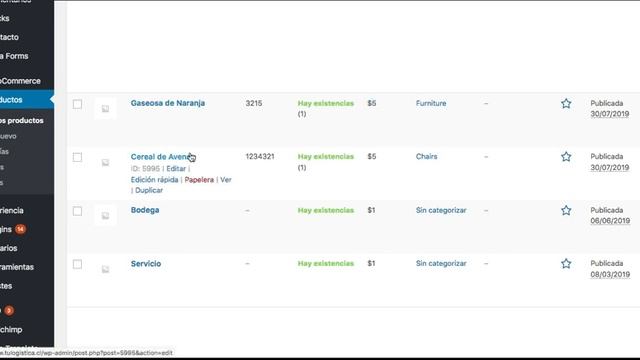
Task: Click $5 price in Gaseosa de Naranja row
Action: pyautogui.click(x=371, y=103)
